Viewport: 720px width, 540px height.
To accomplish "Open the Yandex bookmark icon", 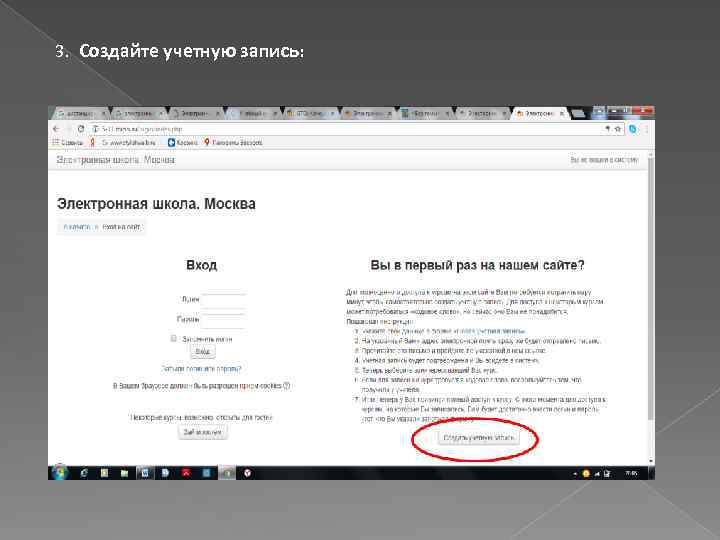I will [92, 142].
